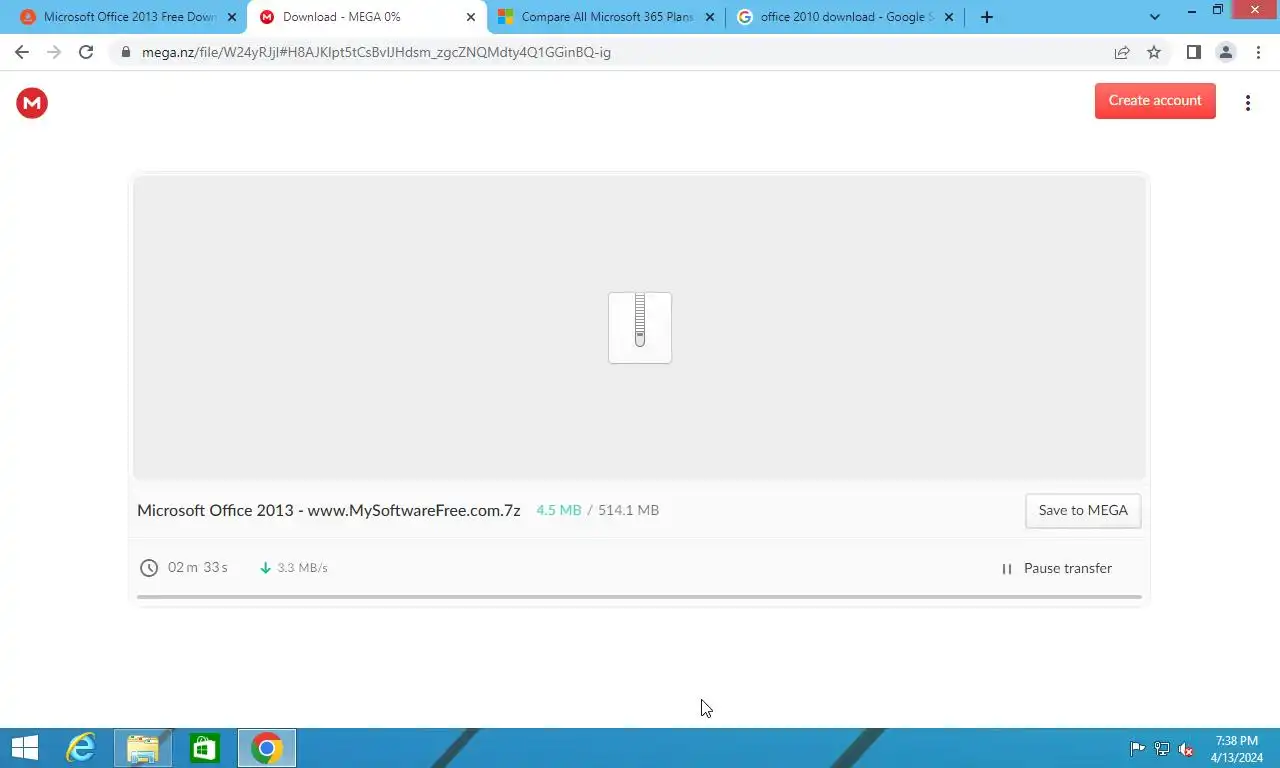The image size is (1280, 768).
Task: Close the Compare Microsoft 365 Plans tab
Action: click(710, 17)
